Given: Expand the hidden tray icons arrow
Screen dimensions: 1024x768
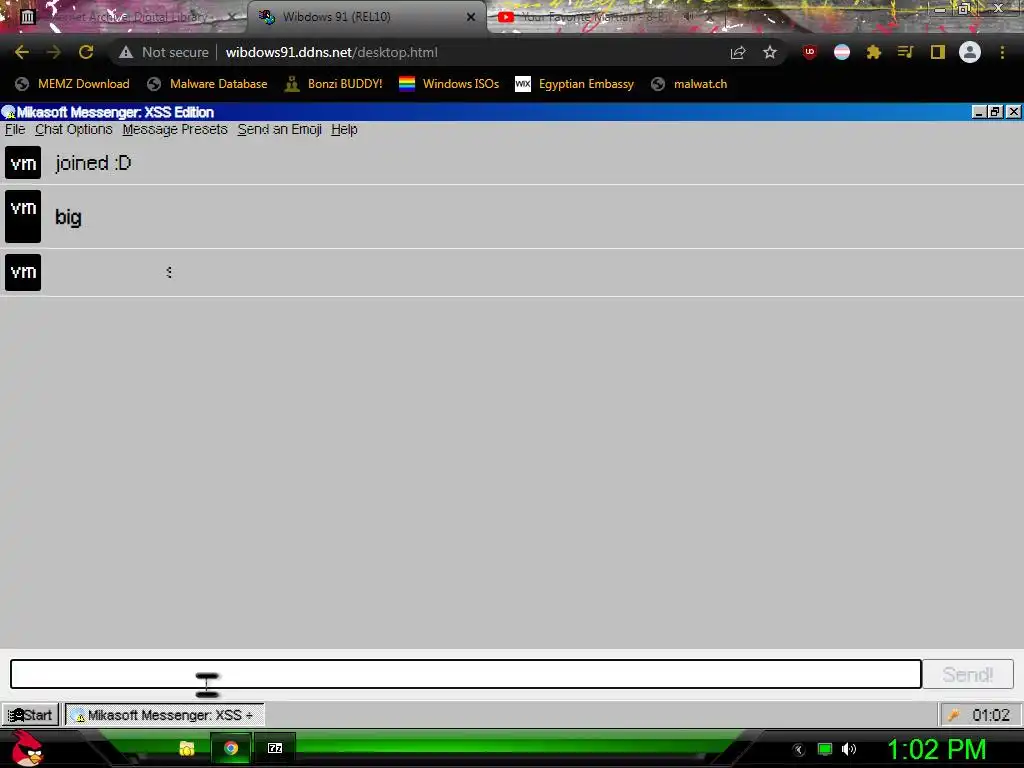Looking at the screenshot, I should click(799, 749).
